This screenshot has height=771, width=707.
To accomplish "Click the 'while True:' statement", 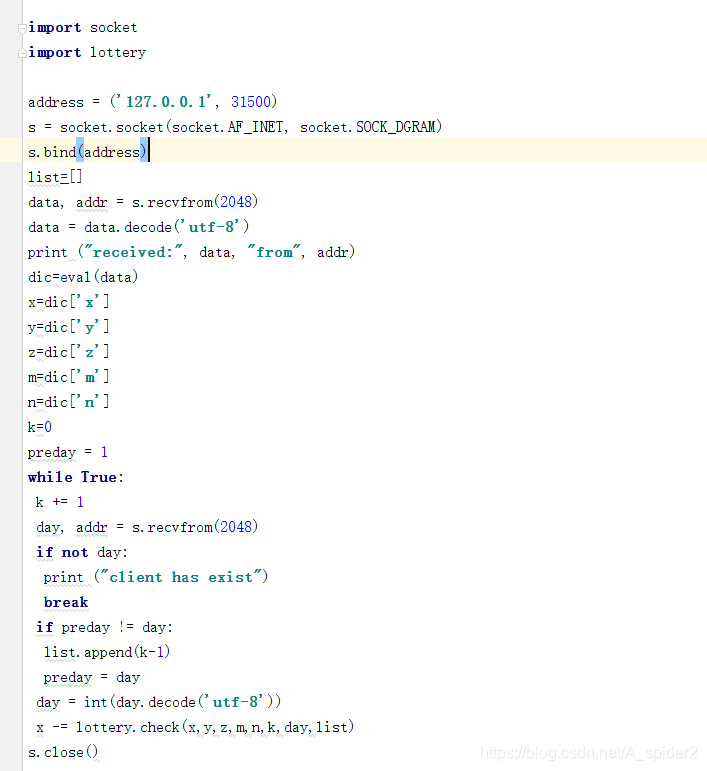I will [76, 477].
